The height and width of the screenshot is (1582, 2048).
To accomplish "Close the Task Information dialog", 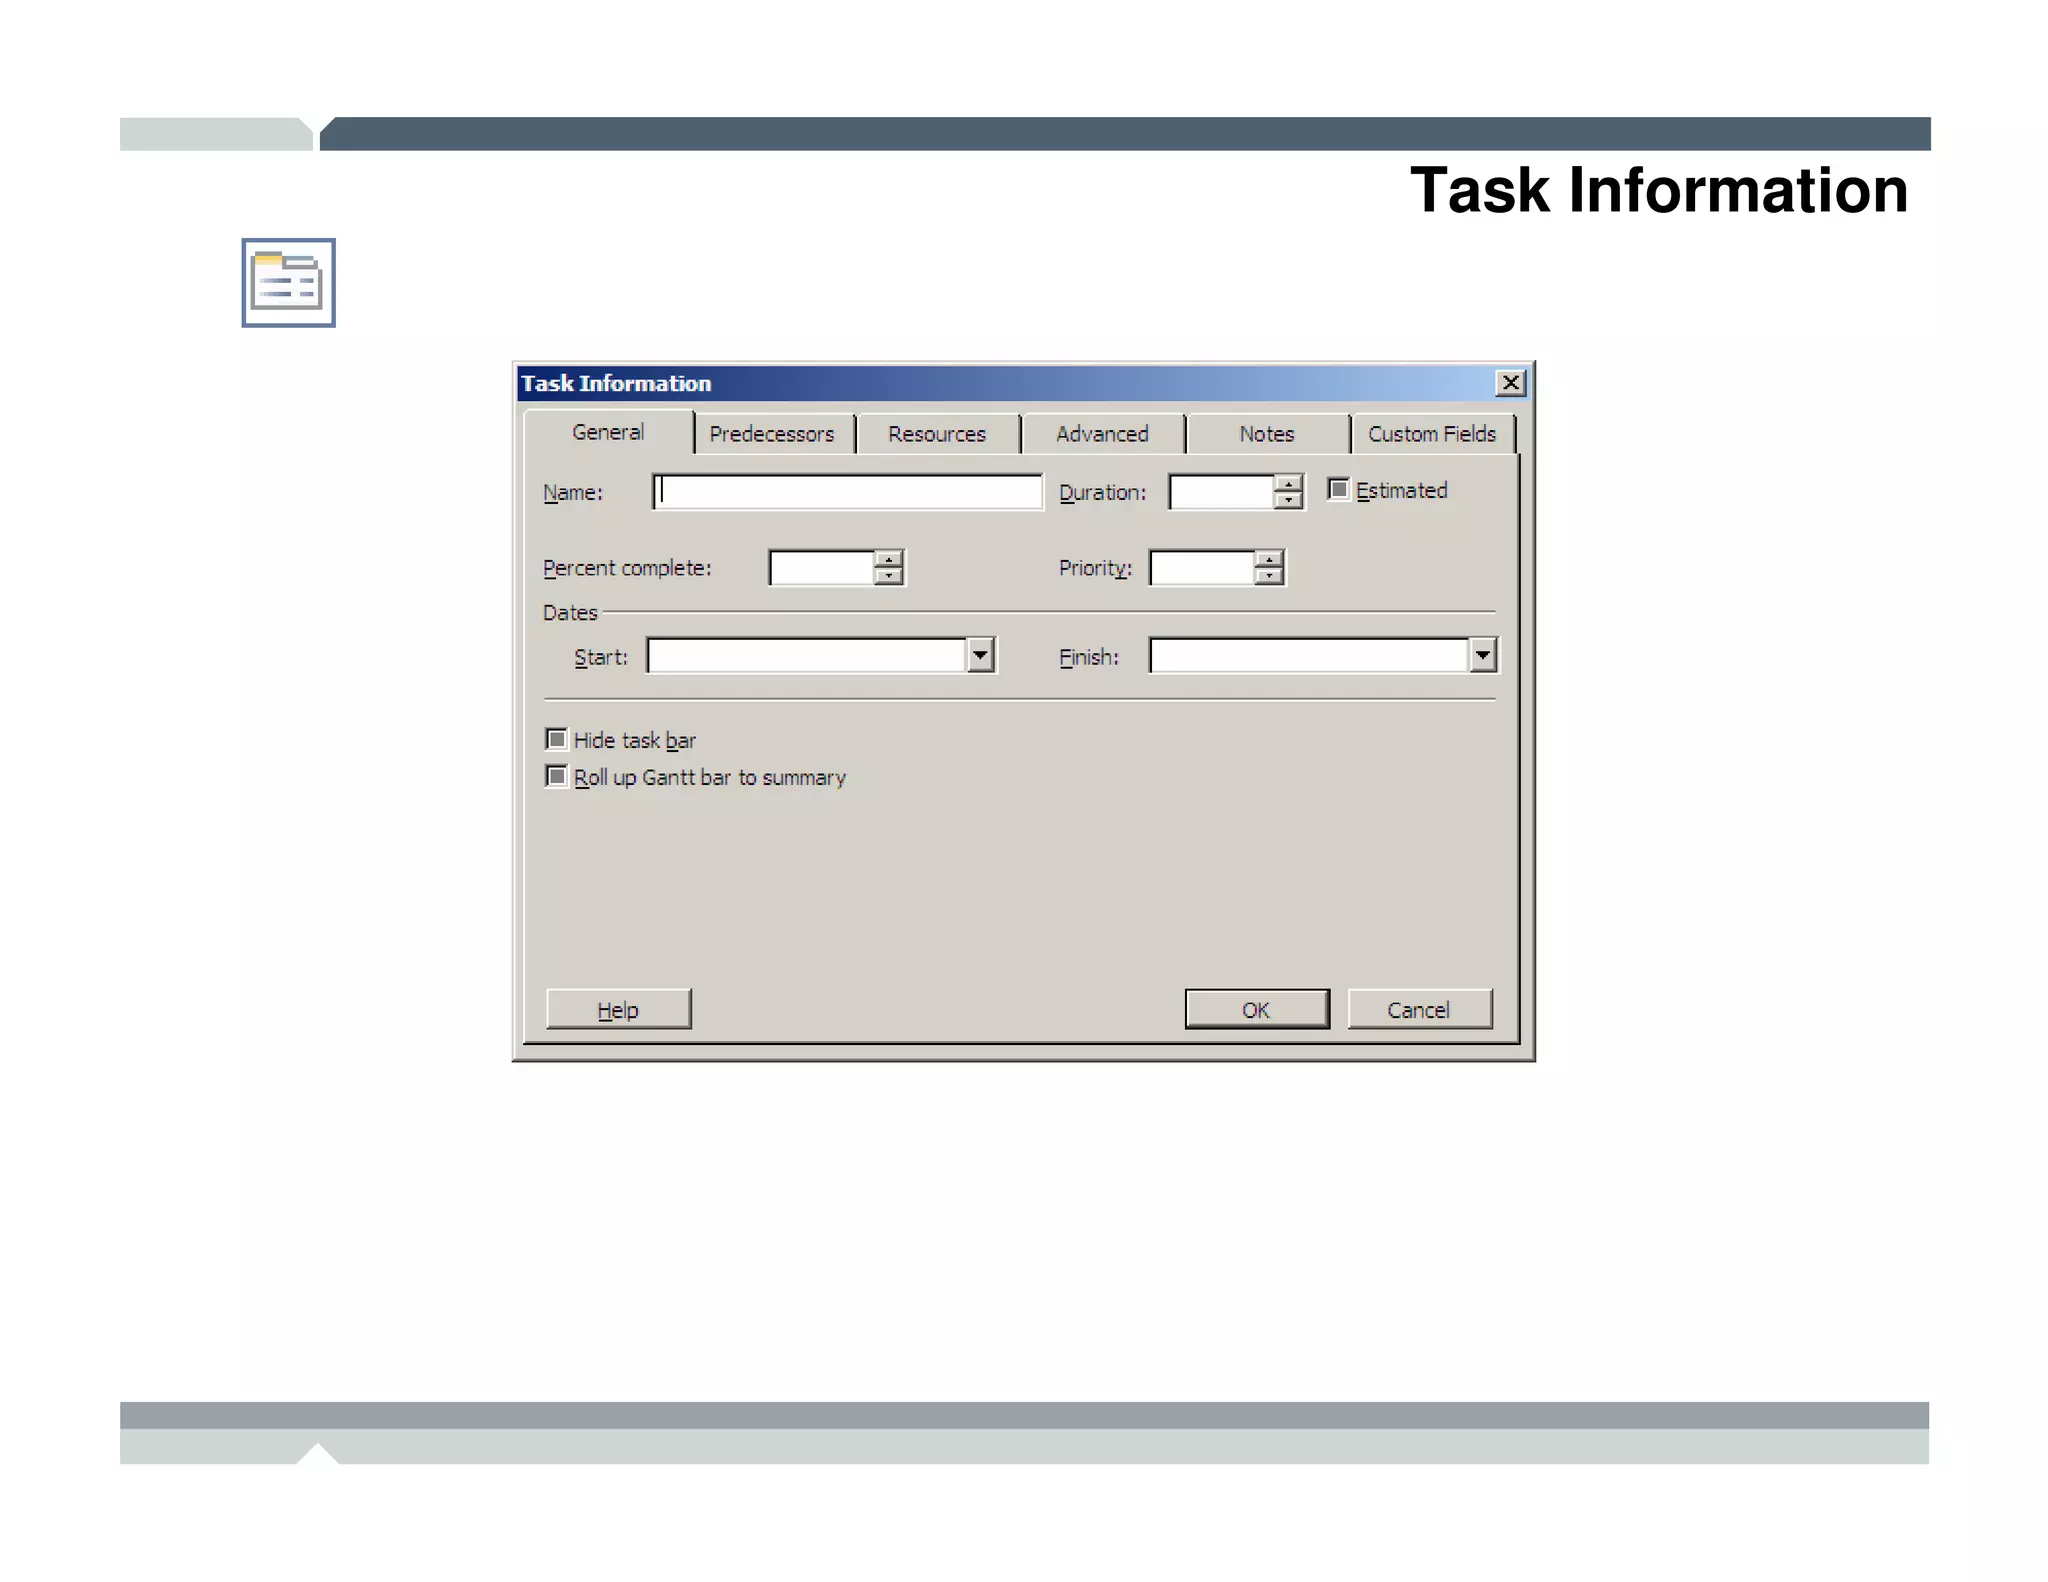I will click(x=1510, y=383).
